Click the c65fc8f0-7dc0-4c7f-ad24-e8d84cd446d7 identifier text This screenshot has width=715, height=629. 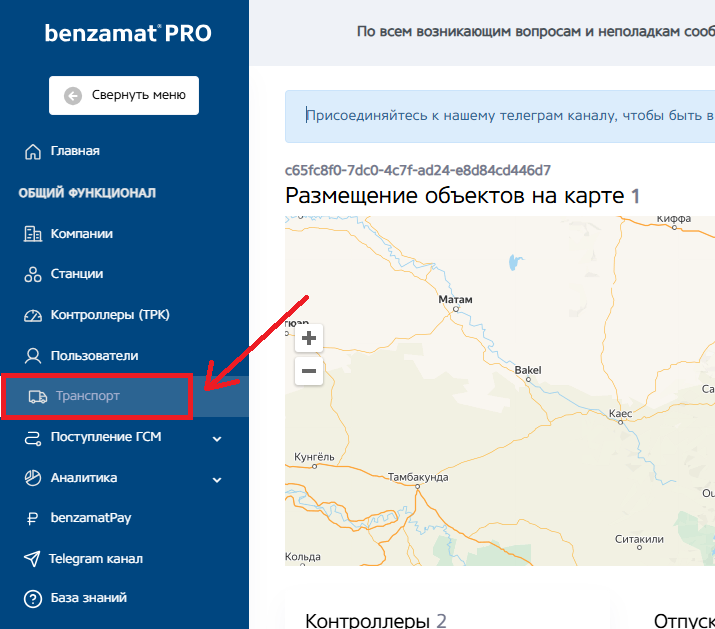point(418,171)
